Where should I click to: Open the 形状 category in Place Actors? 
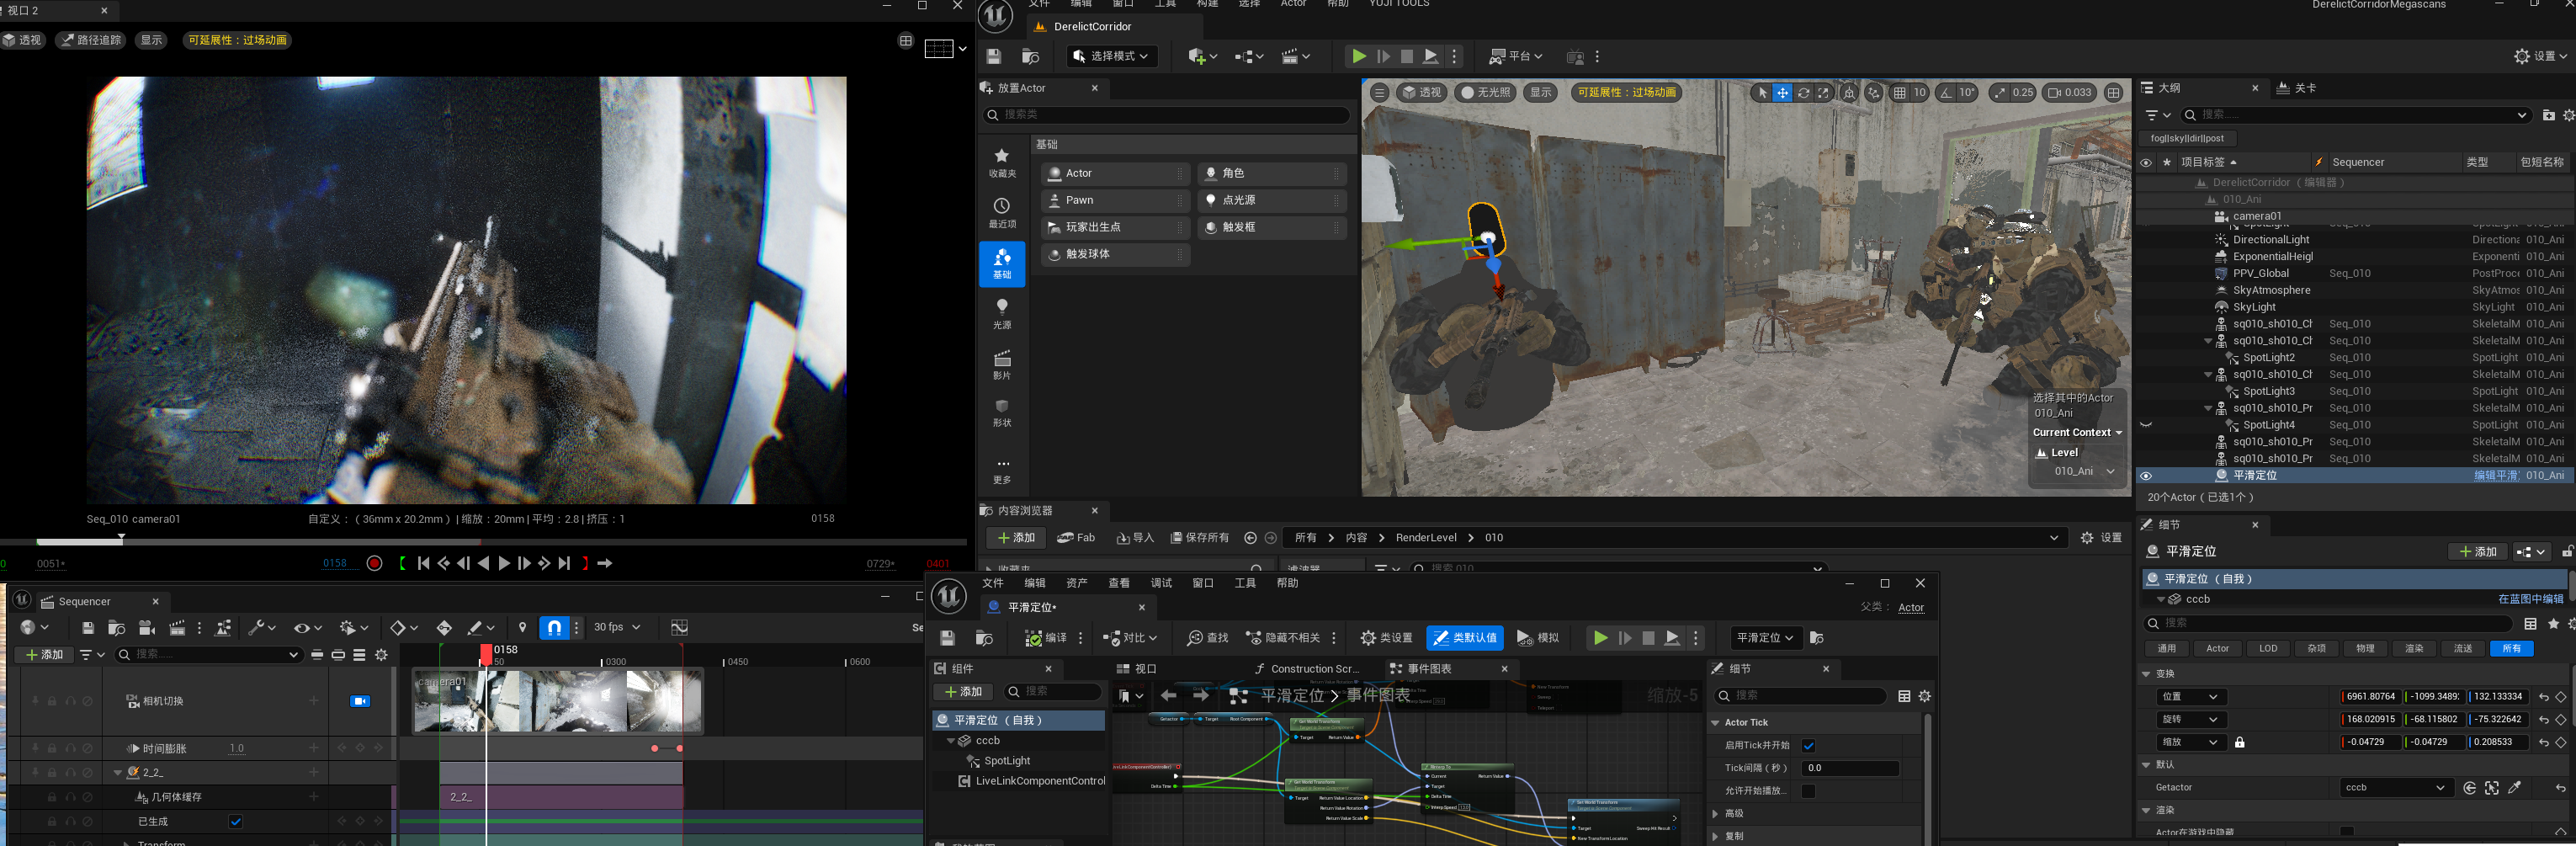(1002, 412)
